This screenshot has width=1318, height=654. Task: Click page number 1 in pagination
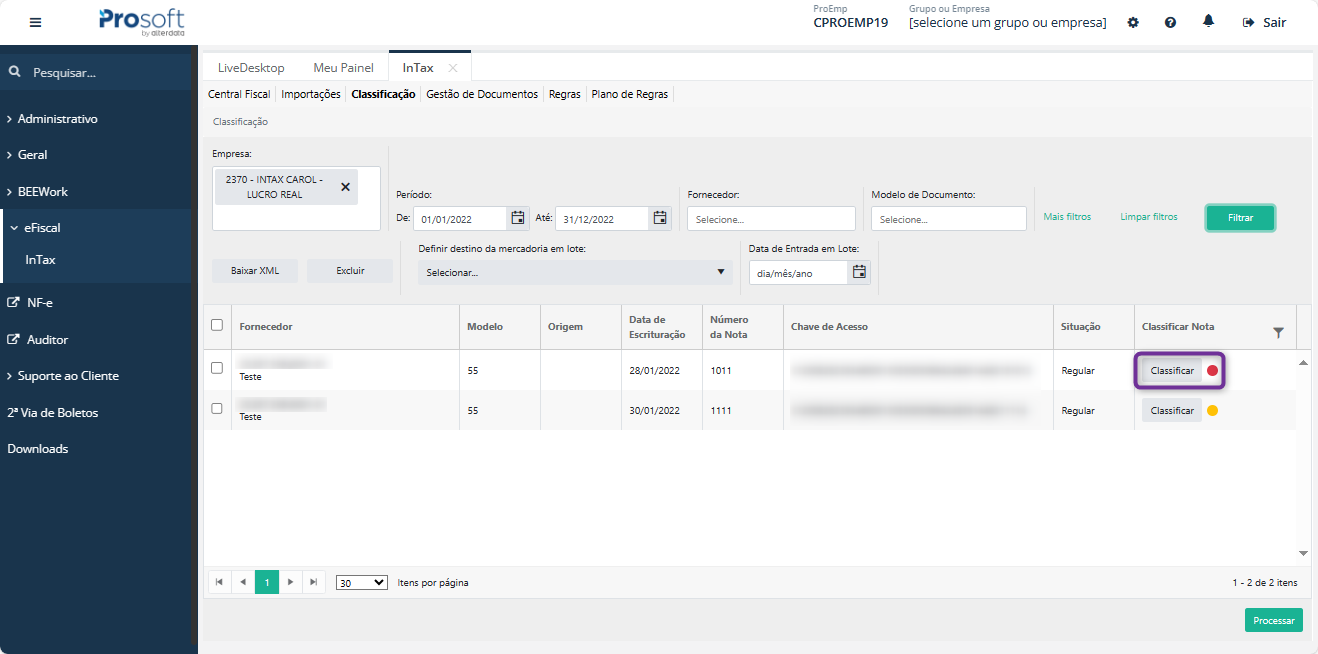coord(267,582)
